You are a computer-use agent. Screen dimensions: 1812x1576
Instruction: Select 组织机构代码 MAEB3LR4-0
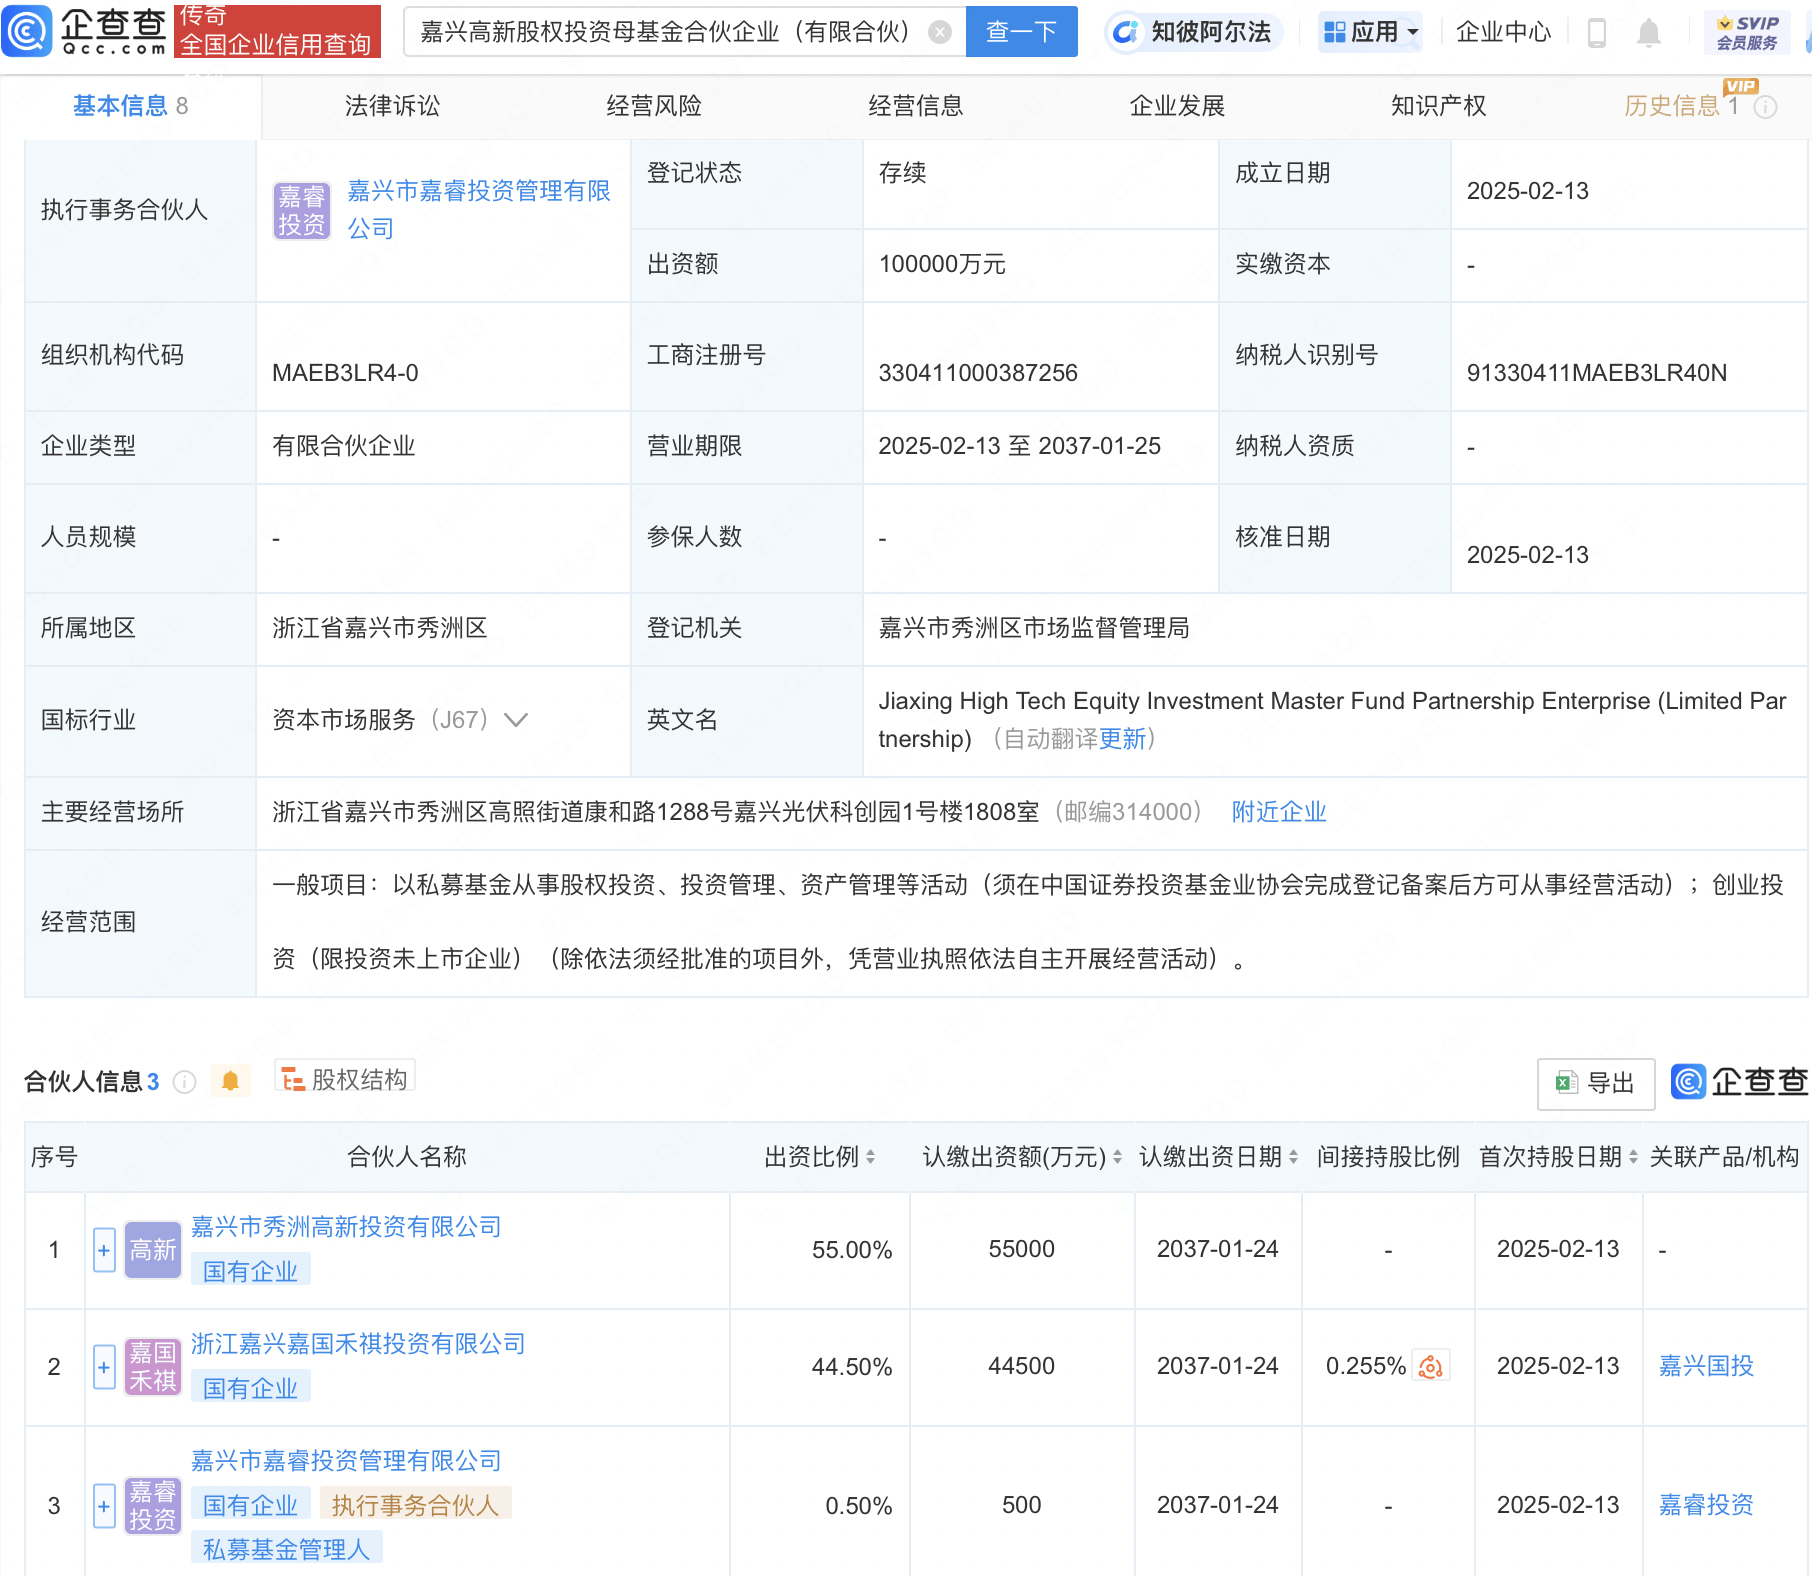[x=345, y=373]
